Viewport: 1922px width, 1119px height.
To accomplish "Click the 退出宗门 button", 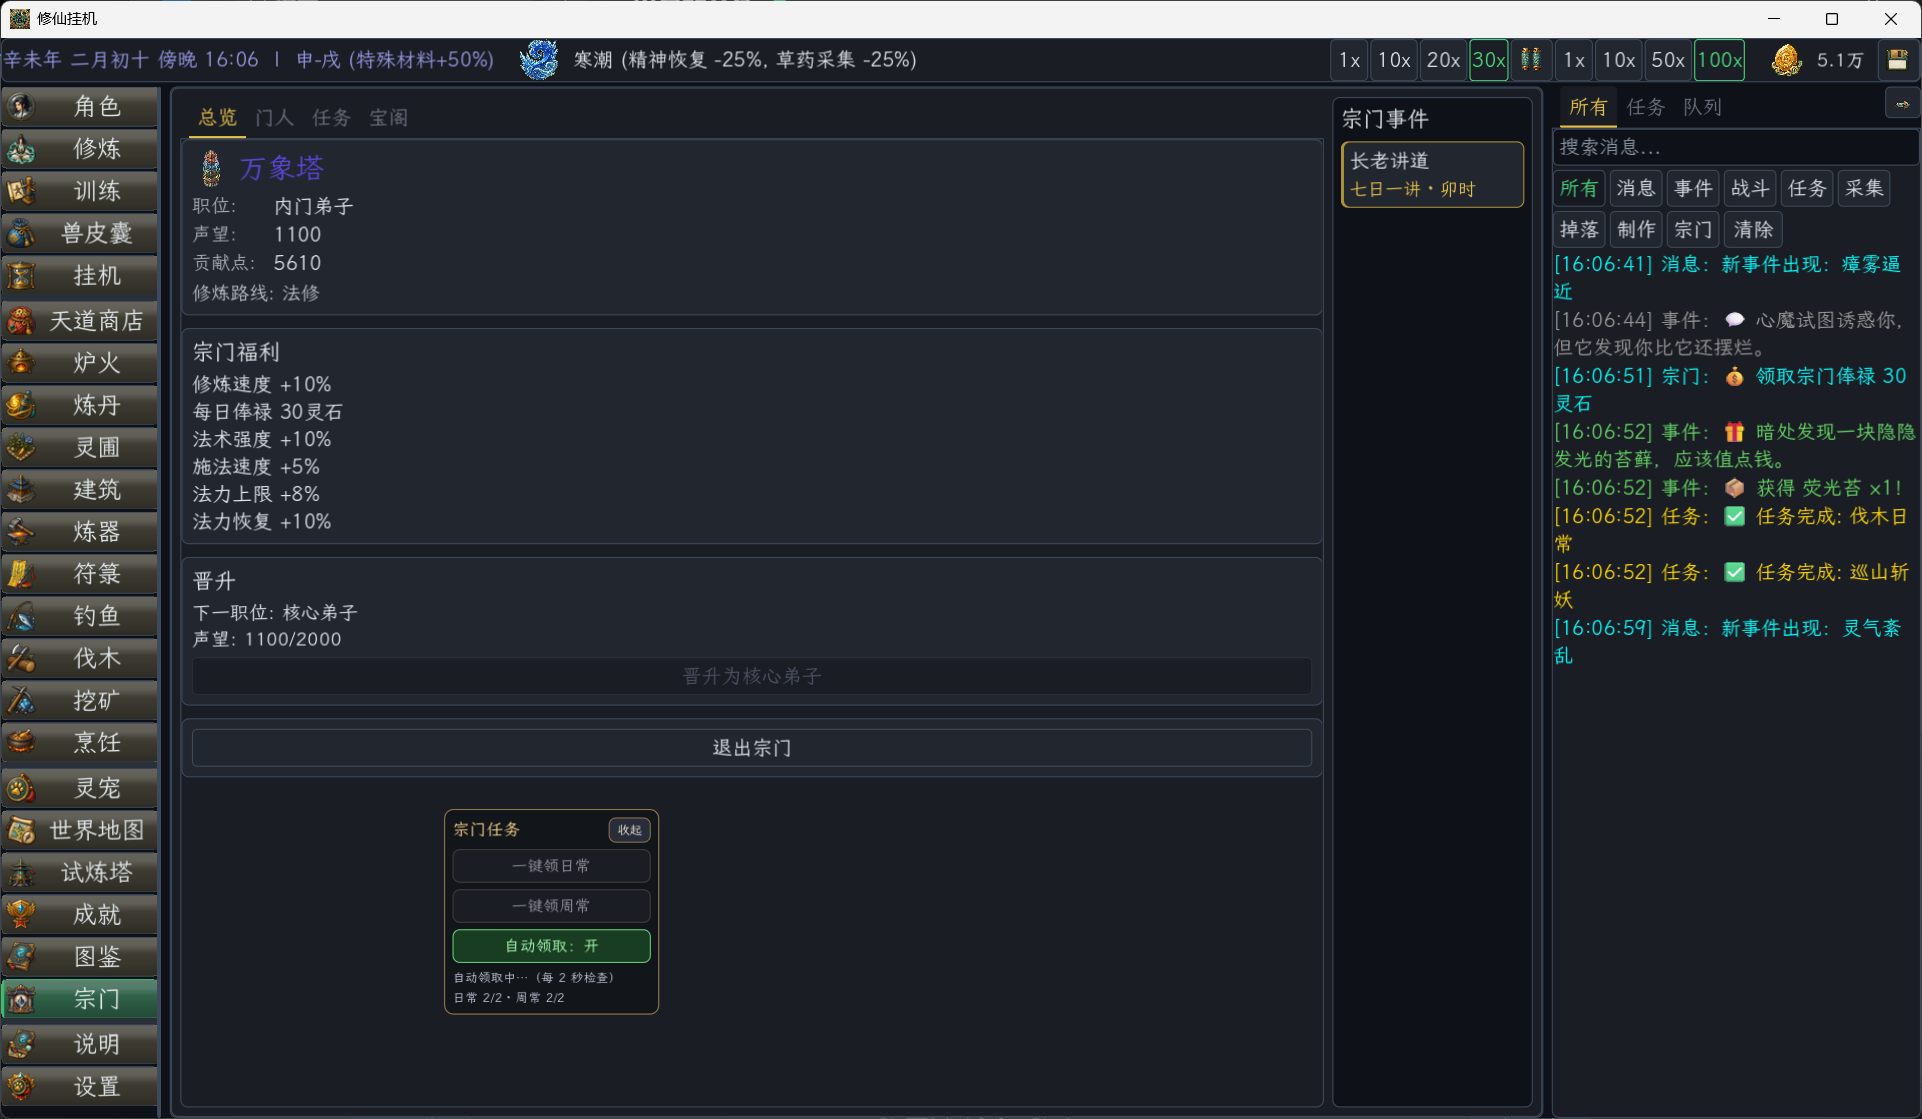I will 752,748.
